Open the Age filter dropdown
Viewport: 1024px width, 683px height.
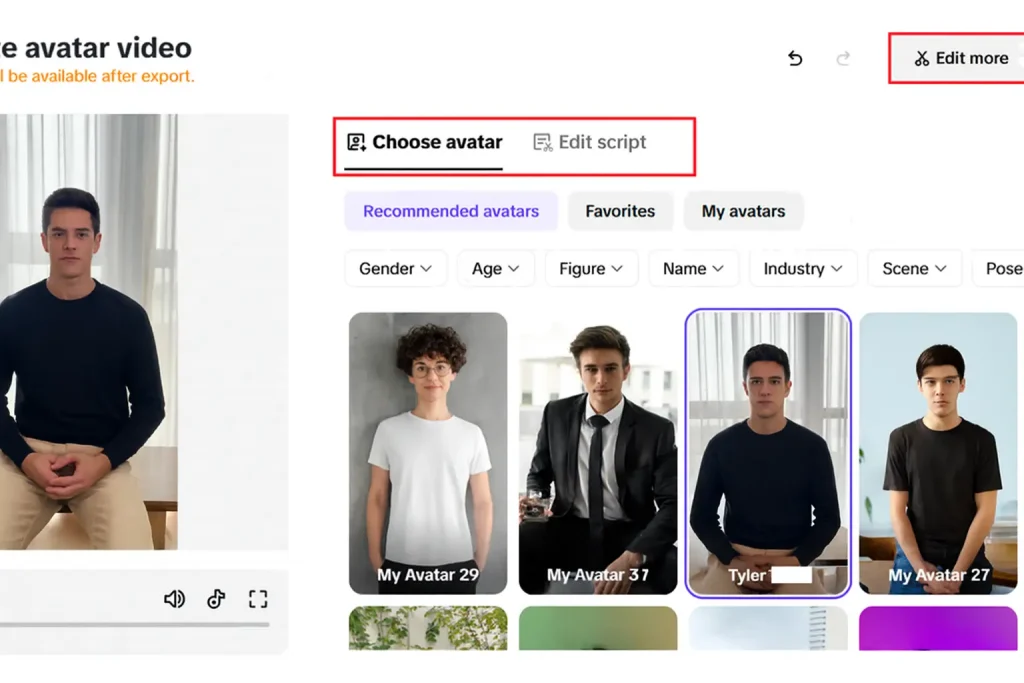tap(496, 268)
